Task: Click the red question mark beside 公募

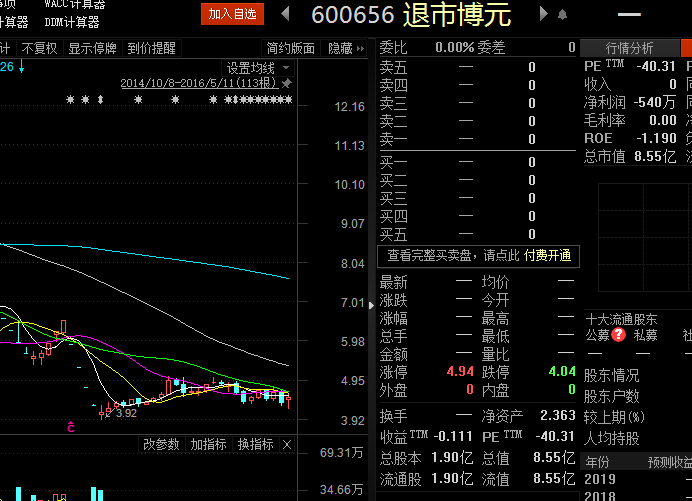Action: [618, 335]
